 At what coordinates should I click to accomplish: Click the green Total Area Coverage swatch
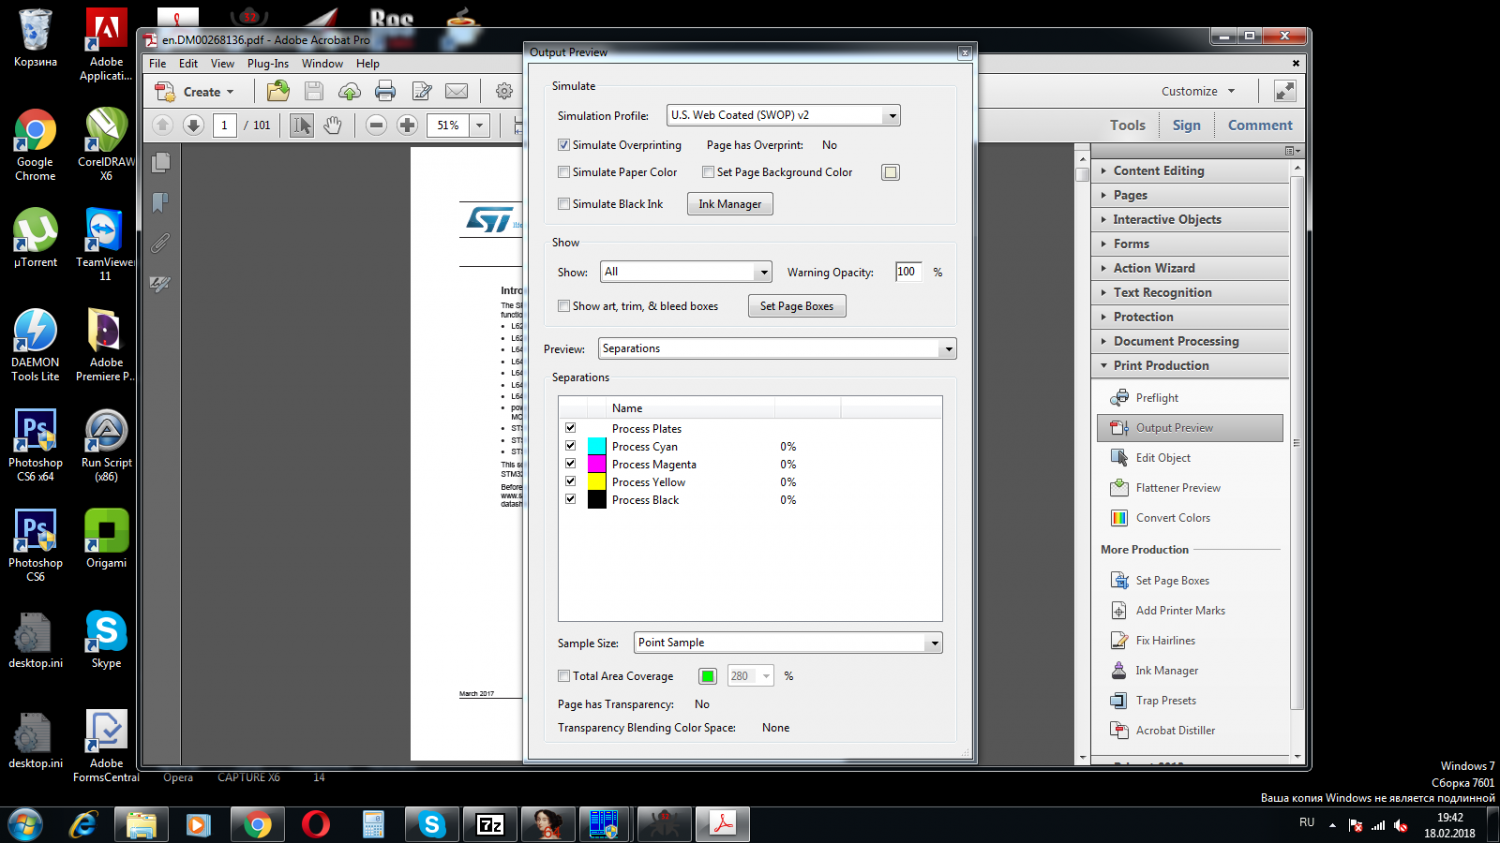708,676
